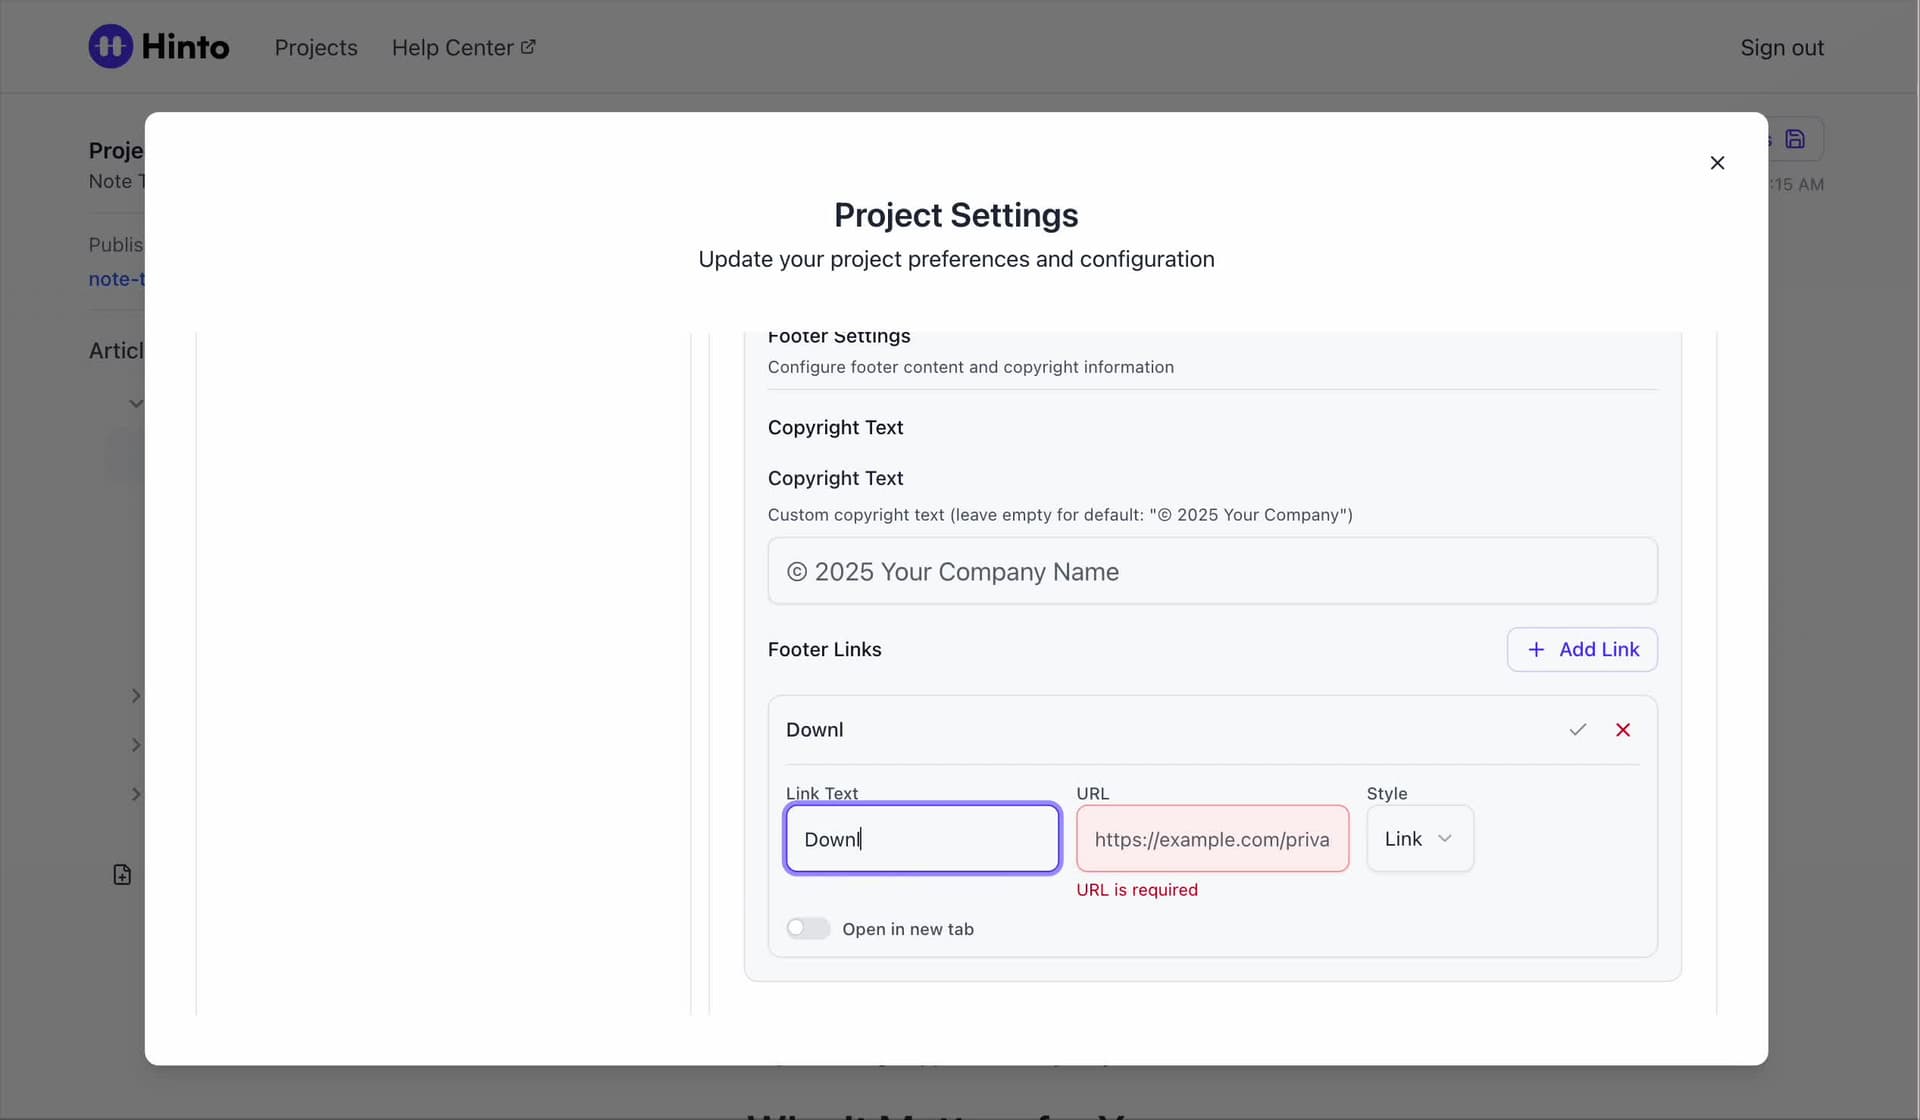Confirm footer link with checkmark icon
Image resolution: width=1920 pixels, height=1120 pixels.
1577,730
